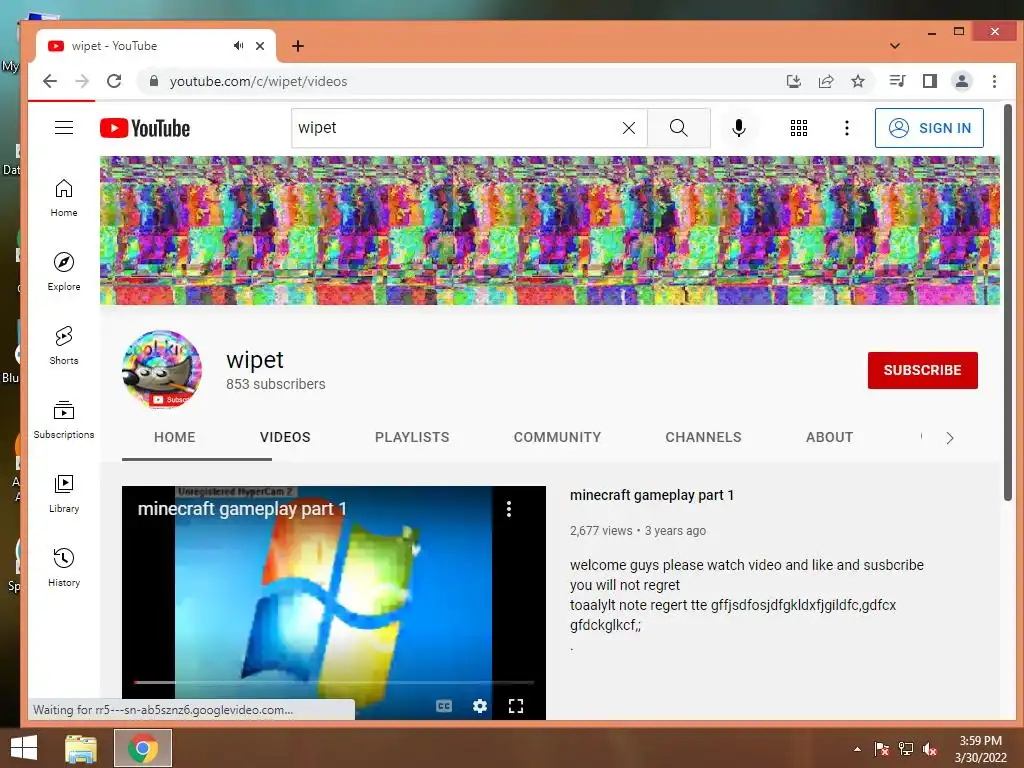Open a new Chrome tab
1024x768 pixels.
[x=298, y=46]
